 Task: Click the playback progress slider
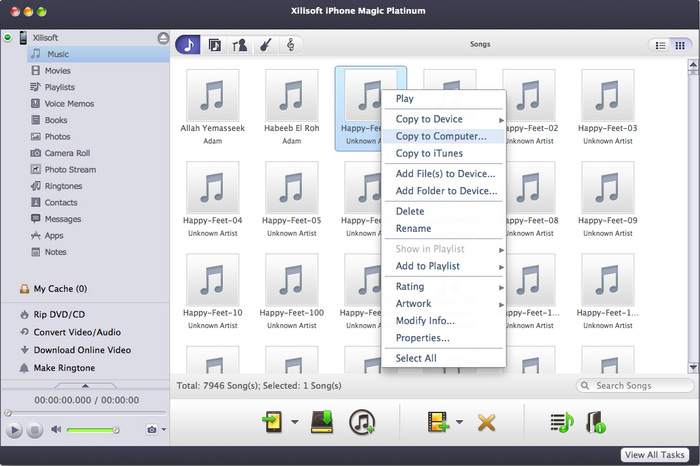click(85, 413)
